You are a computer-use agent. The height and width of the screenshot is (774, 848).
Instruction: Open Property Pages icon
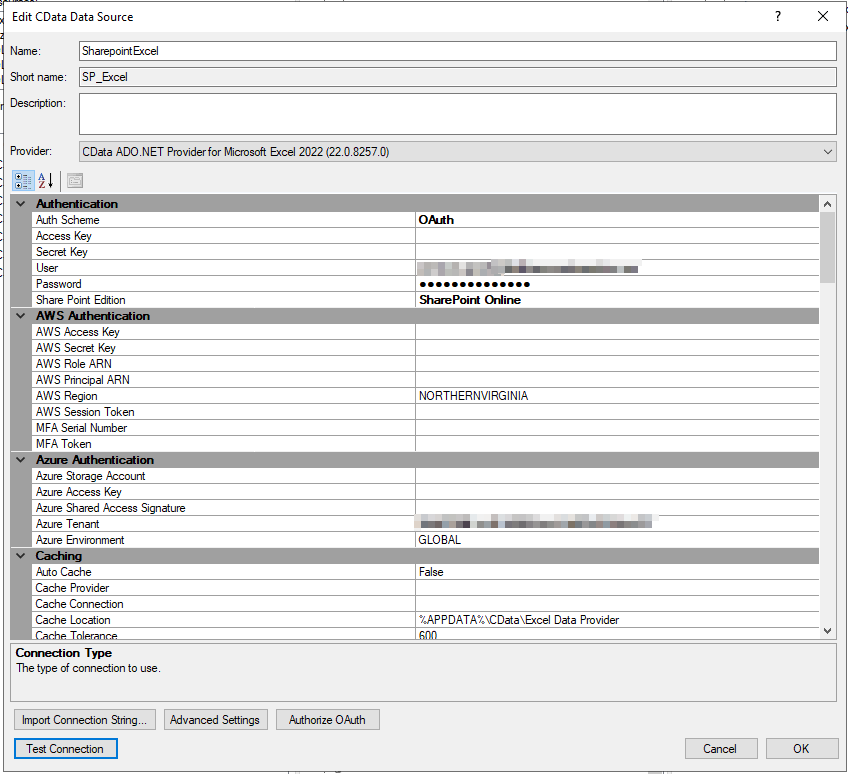tap(75, 181)
